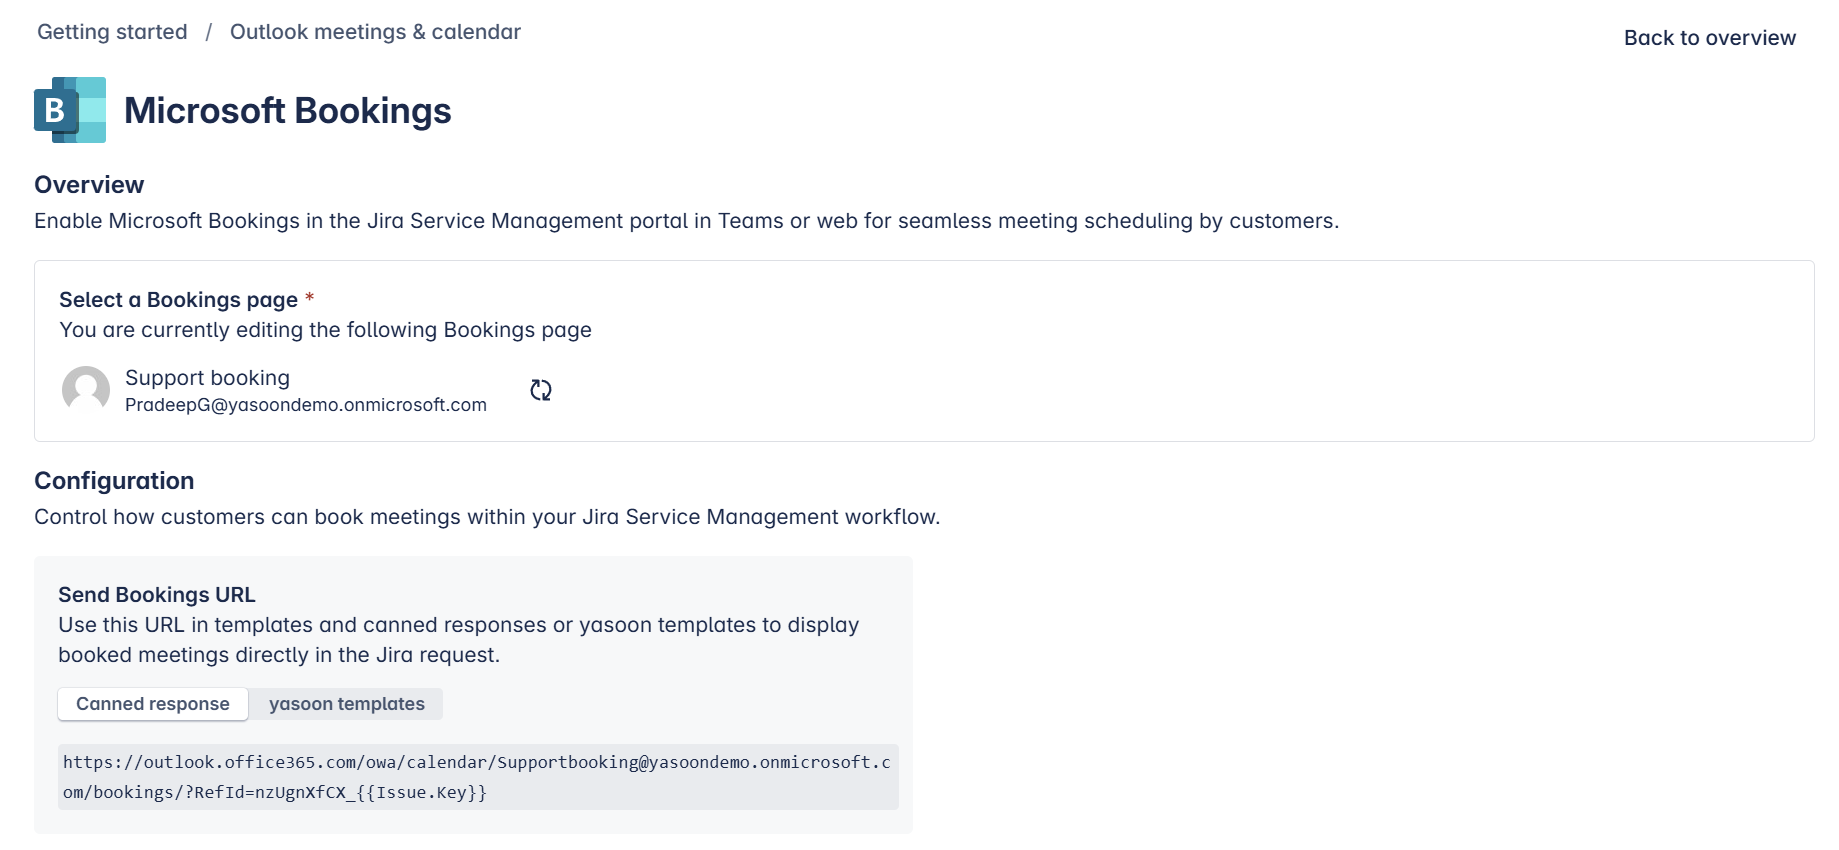
Task: Click the red required asterisk
Action: pyautogui.click(x=310, y=298)
